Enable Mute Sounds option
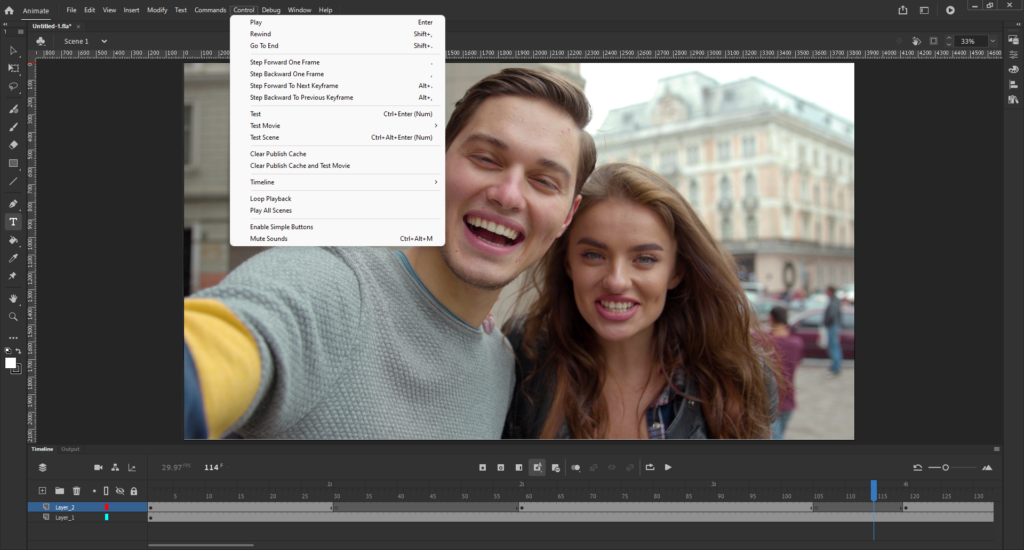Viewport: 1024px width, 550px height. click(x=269, y=239)
